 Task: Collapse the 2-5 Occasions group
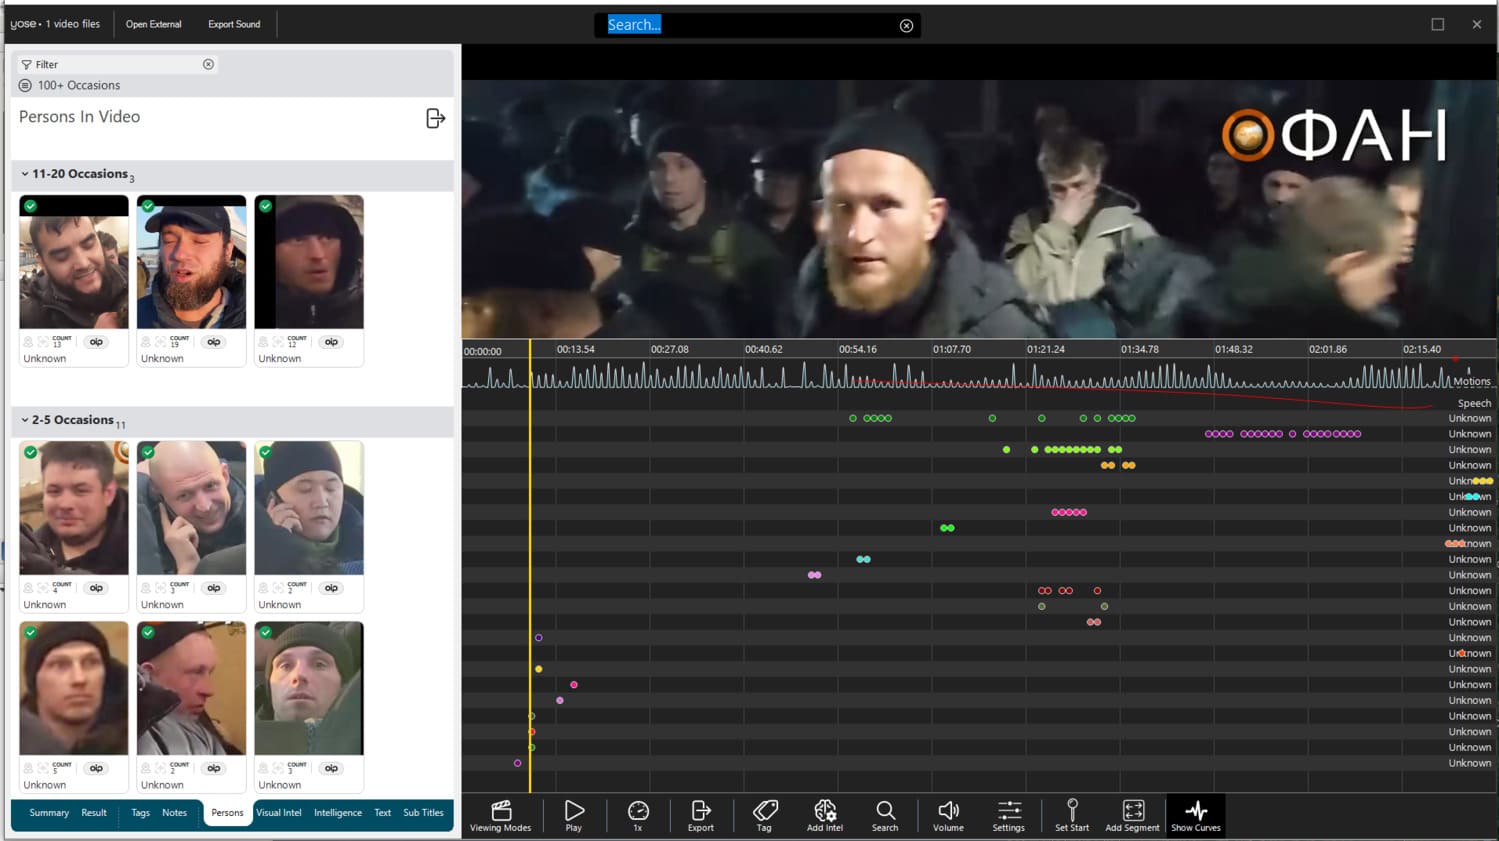[x=25, y=420]
